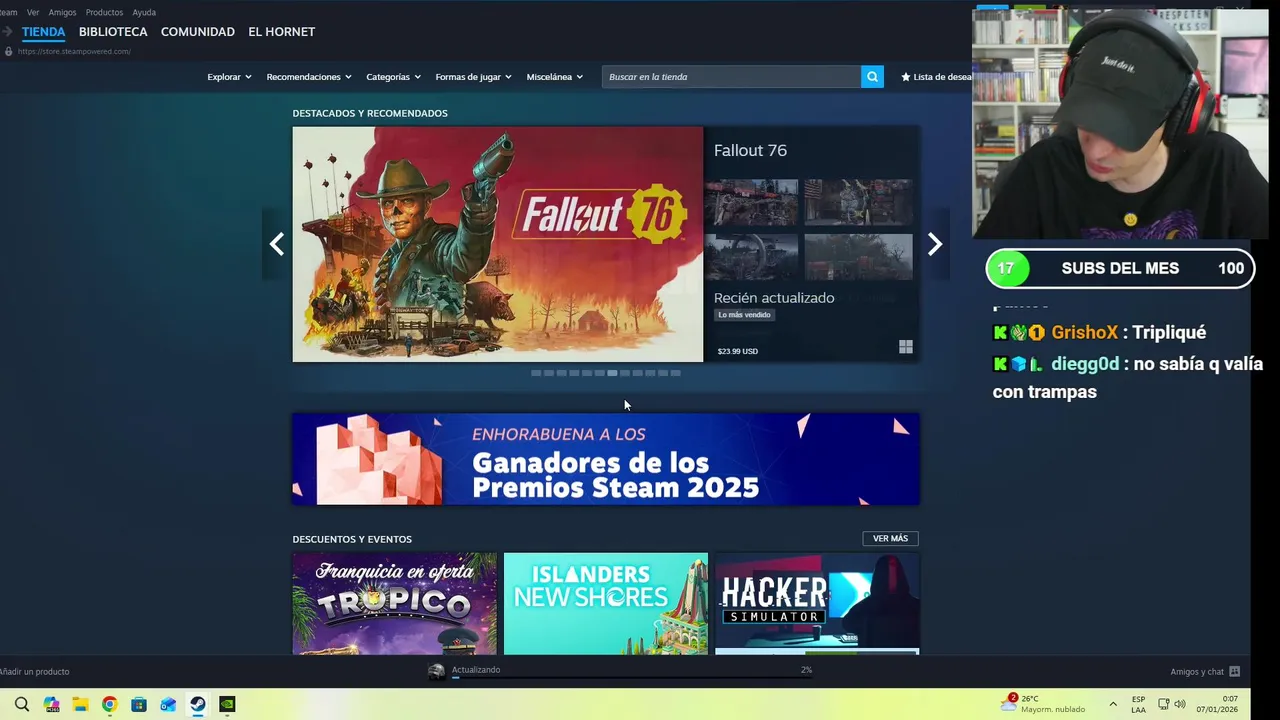
Task: Click the store URL address text
Action: pyautogui.click(x=74, y=52)
